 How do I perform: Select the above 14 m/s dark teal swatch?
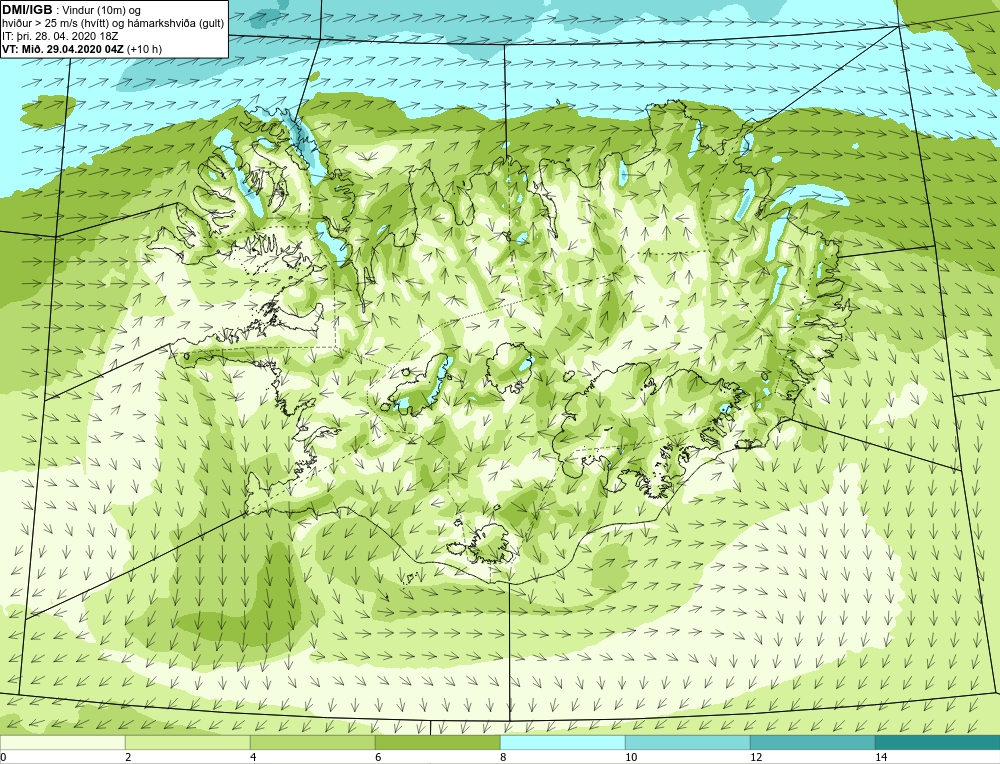pyautogui.click(x=938, y=742)
